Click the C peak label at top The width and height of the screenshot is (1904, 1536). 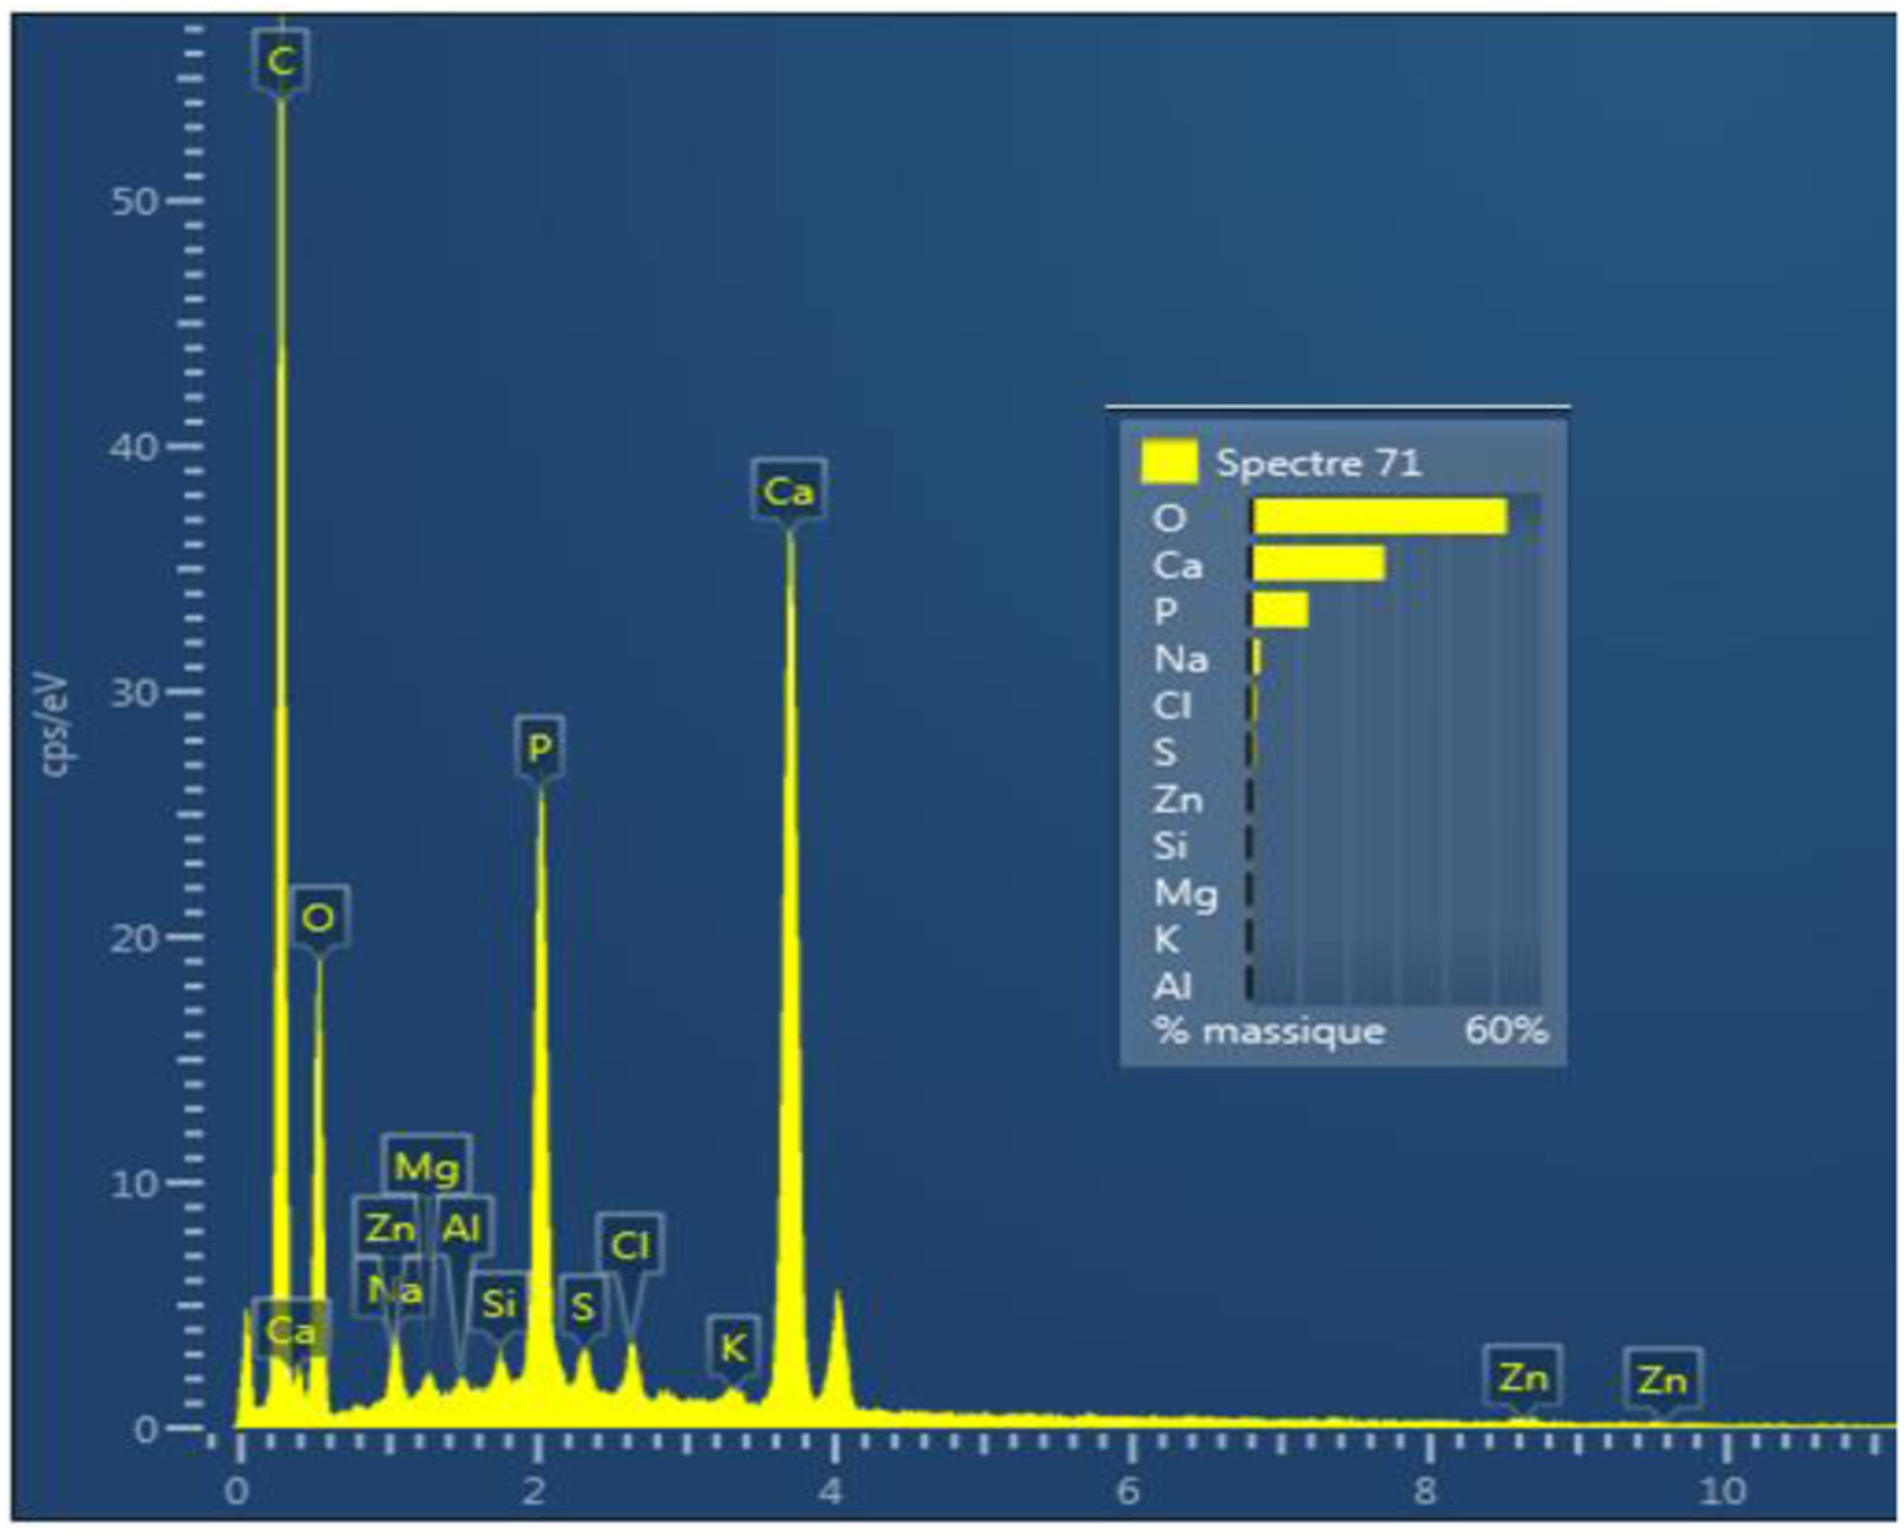[281, 61]
